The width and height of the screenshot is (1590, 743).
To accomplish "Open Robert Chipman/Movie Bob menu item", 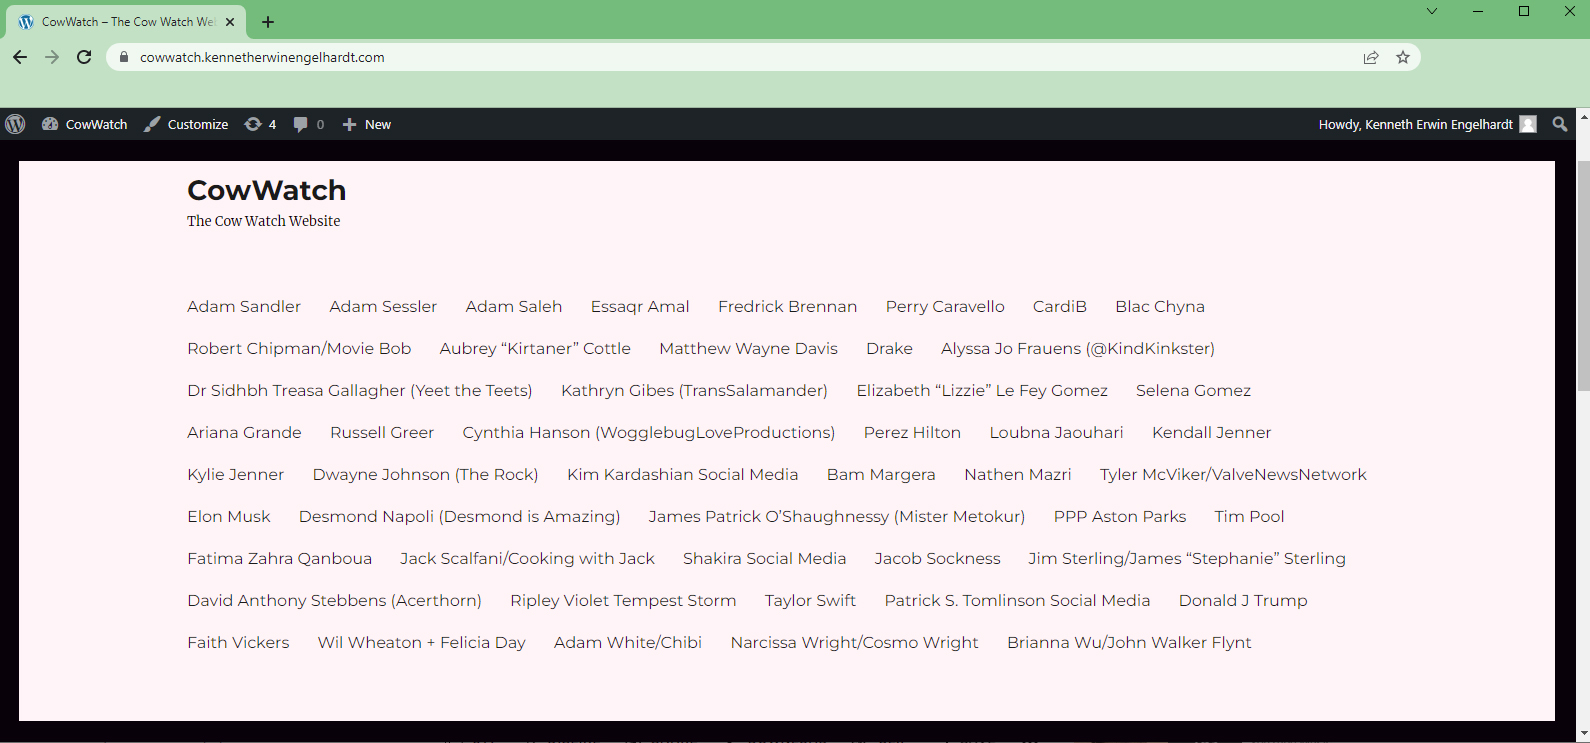I will [x=299, y=348].
